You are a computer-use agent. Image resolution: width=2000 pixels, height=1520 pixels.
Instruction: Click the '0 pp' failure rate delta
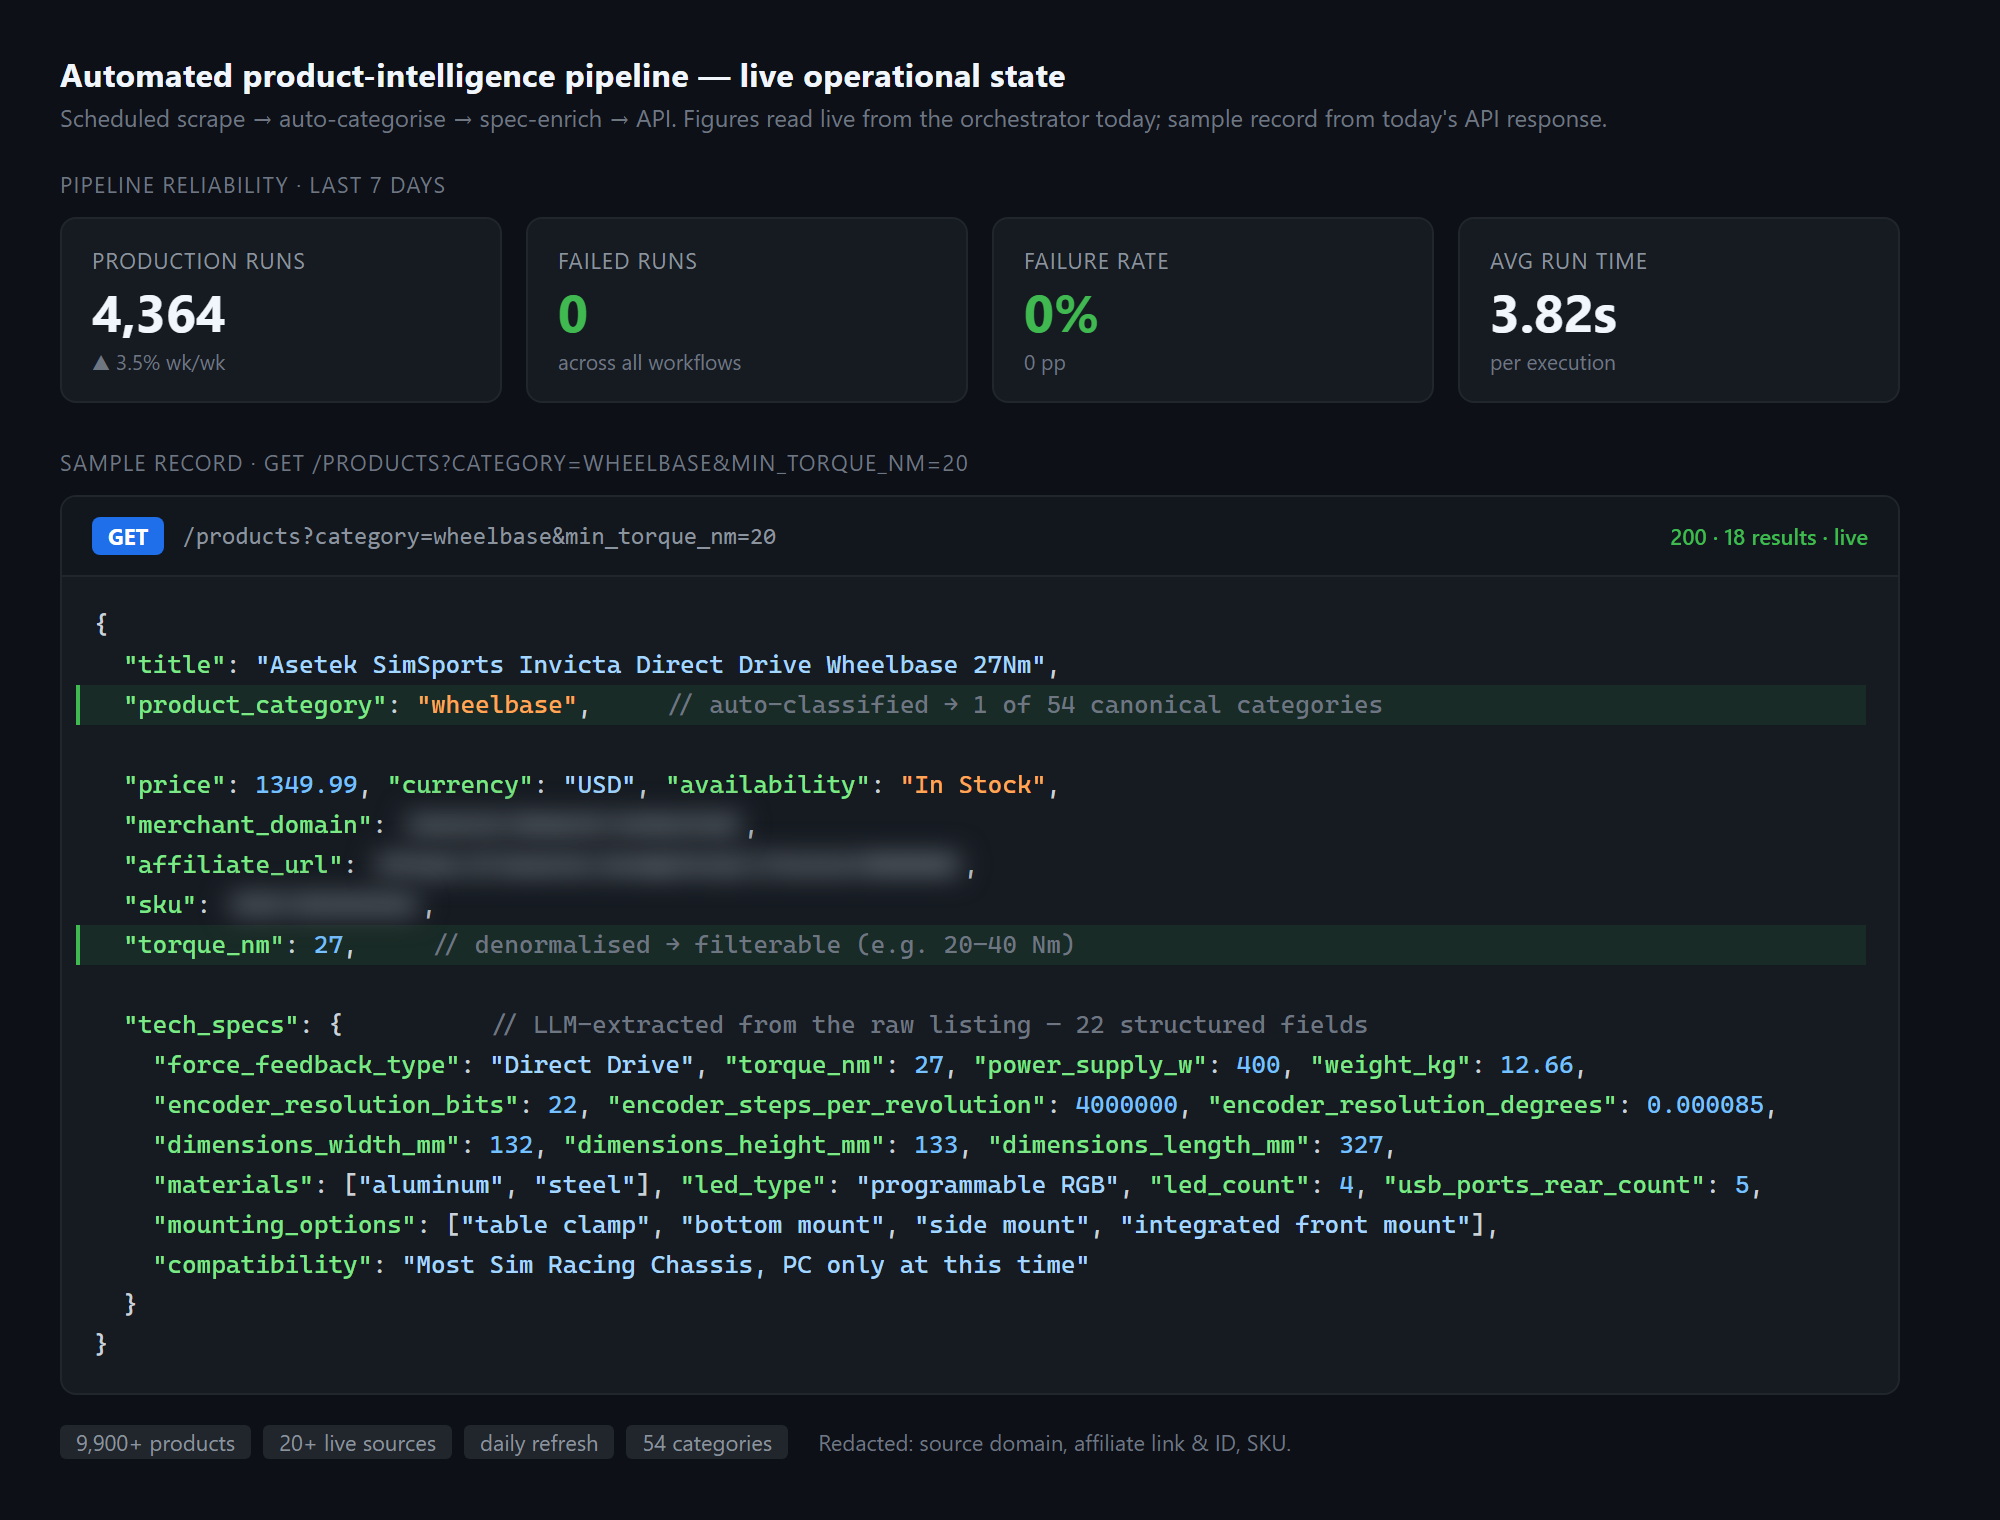tap(1045, 363)
